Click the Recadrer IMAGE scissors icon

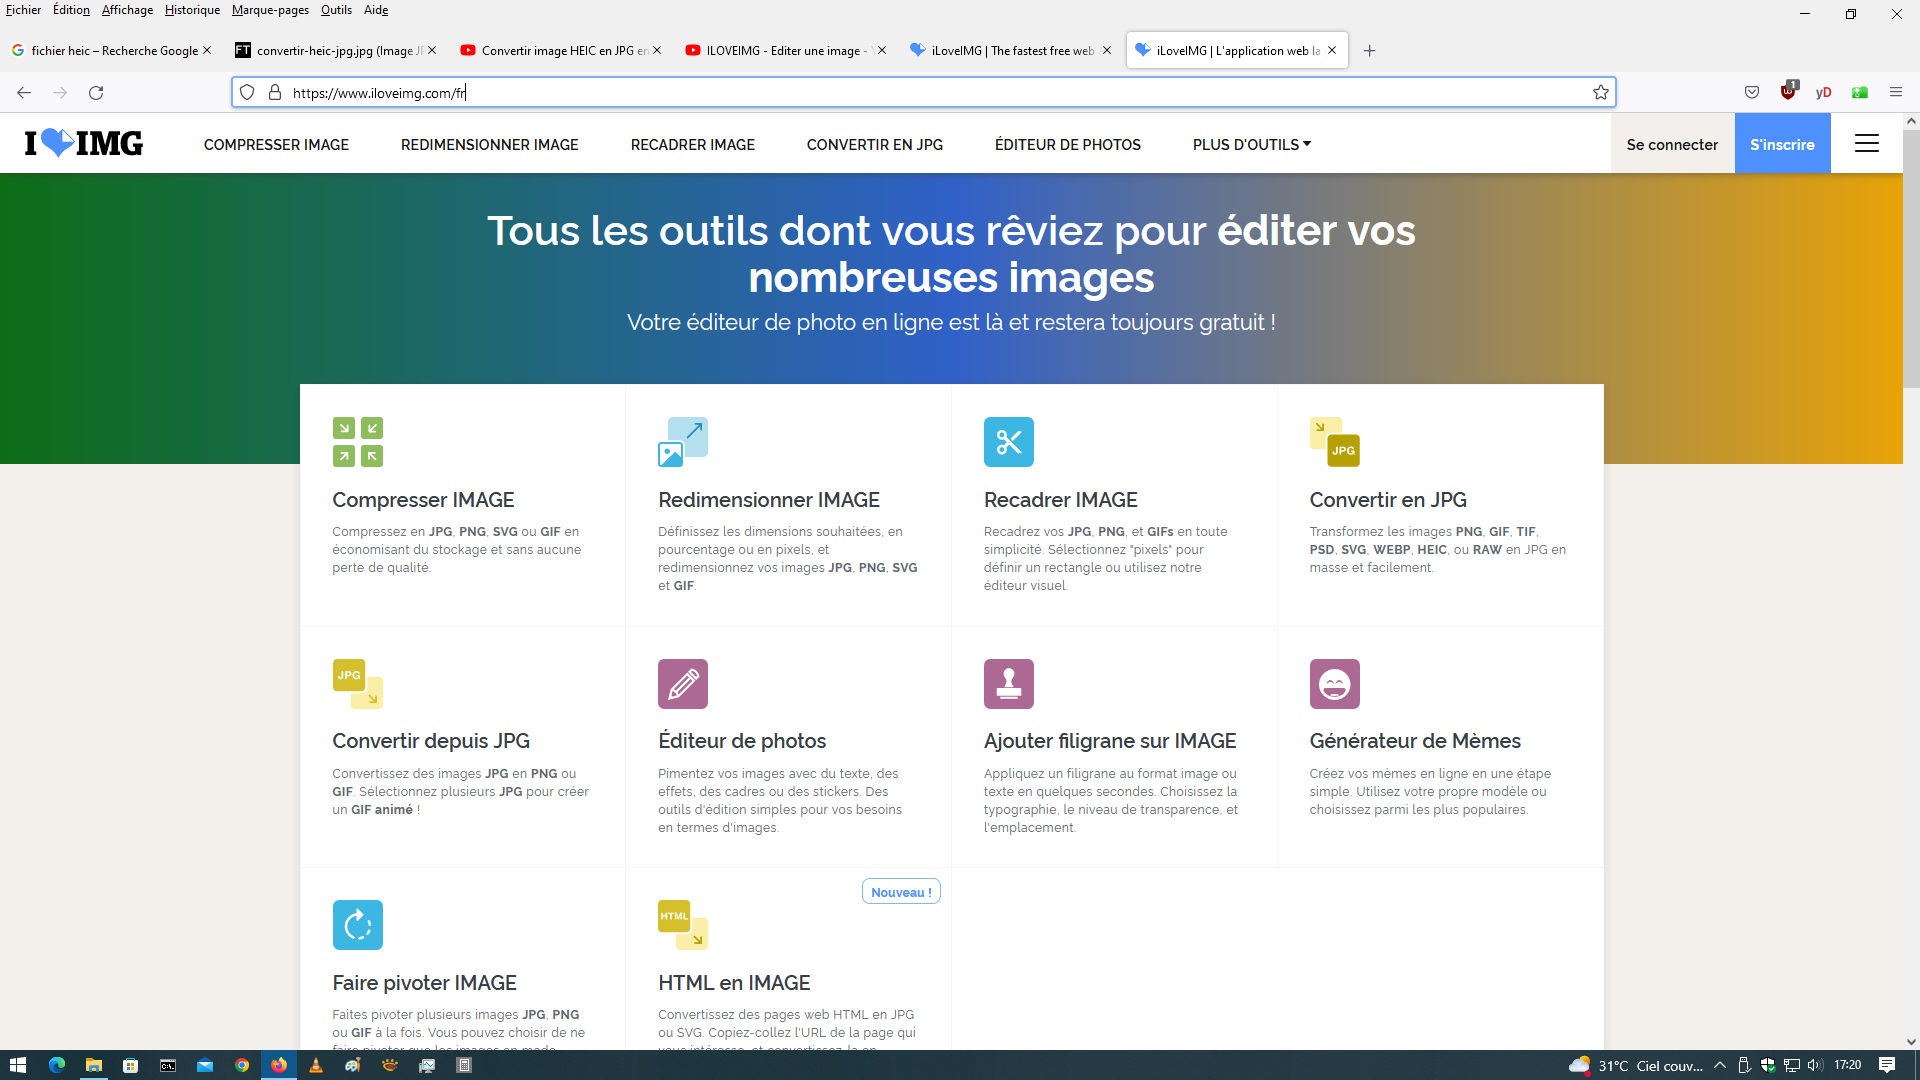tap(1008, 442)
